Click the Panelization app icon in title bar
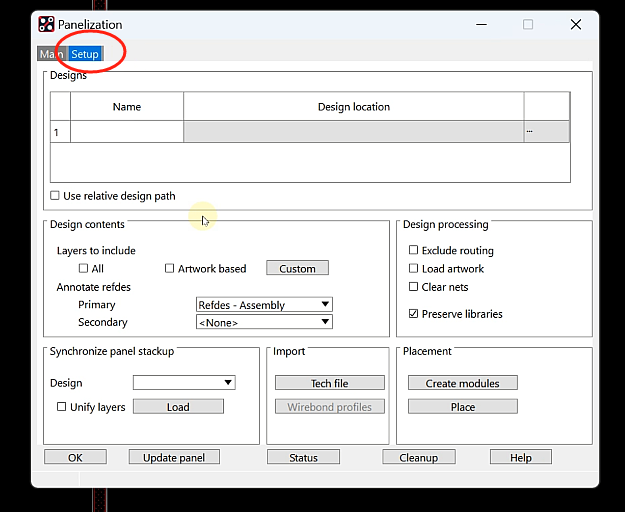Viewport: 625px width, 512px height. coord(46,24)
